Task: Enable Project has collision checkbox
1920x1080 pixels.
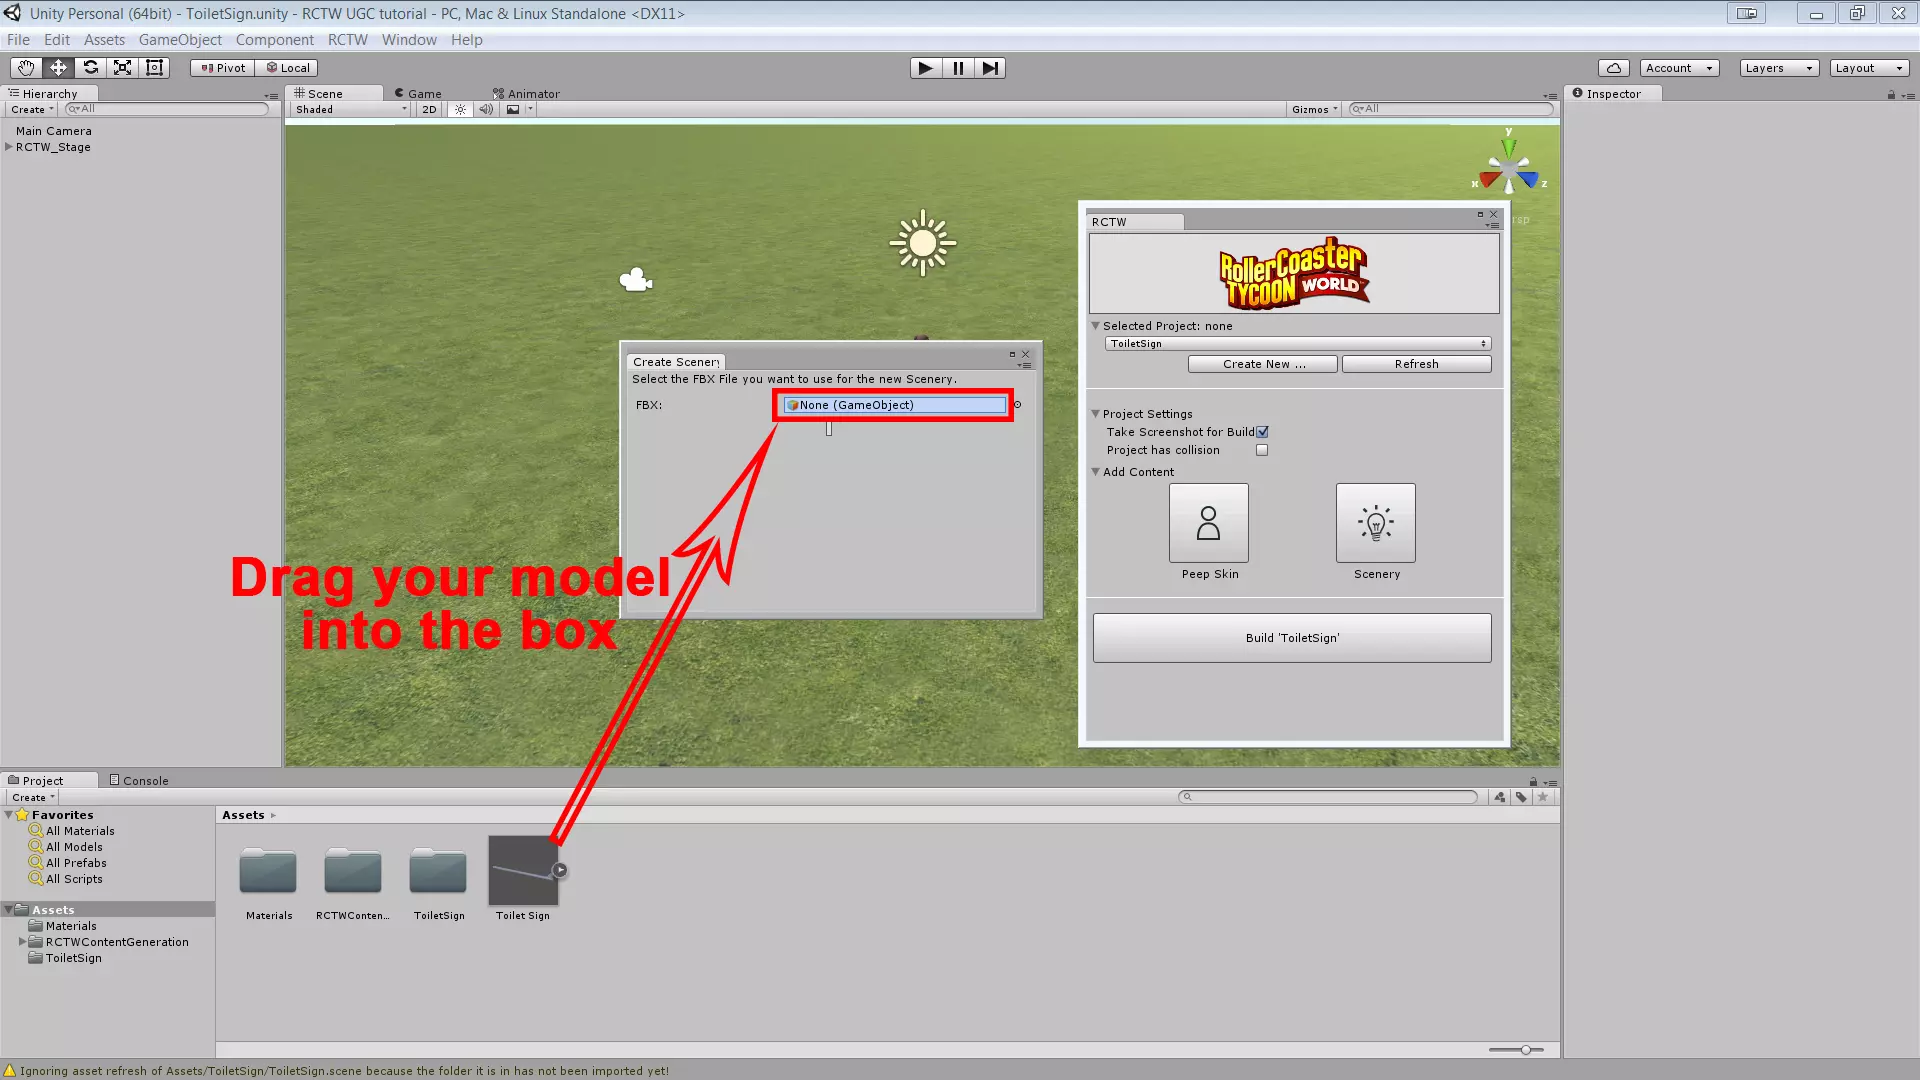Action: point(1262,450)
